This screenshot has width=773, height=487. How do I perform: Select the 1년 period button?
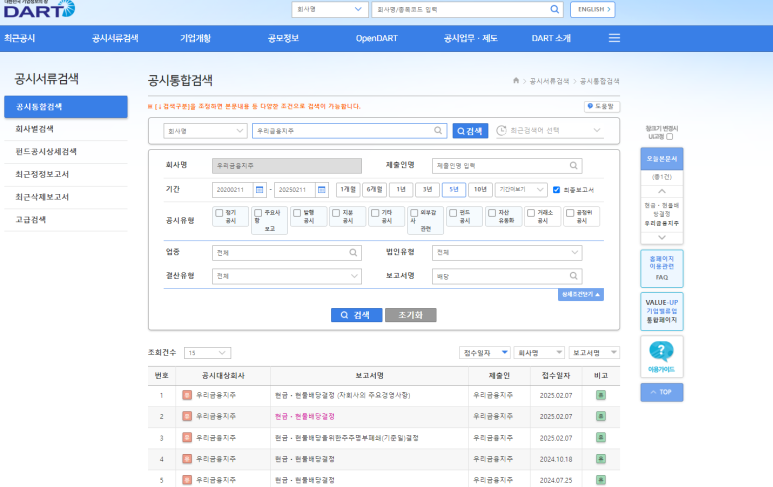point(401,190)
